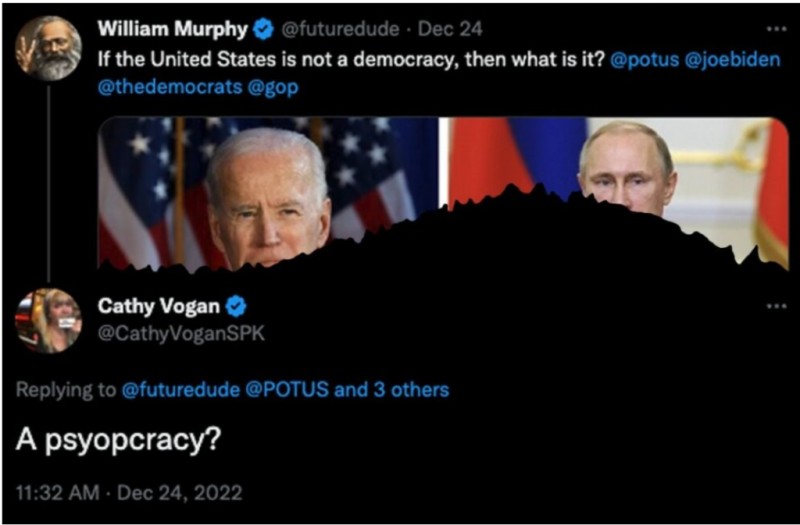Click the @joebiden mention

[x=731, y=58]
